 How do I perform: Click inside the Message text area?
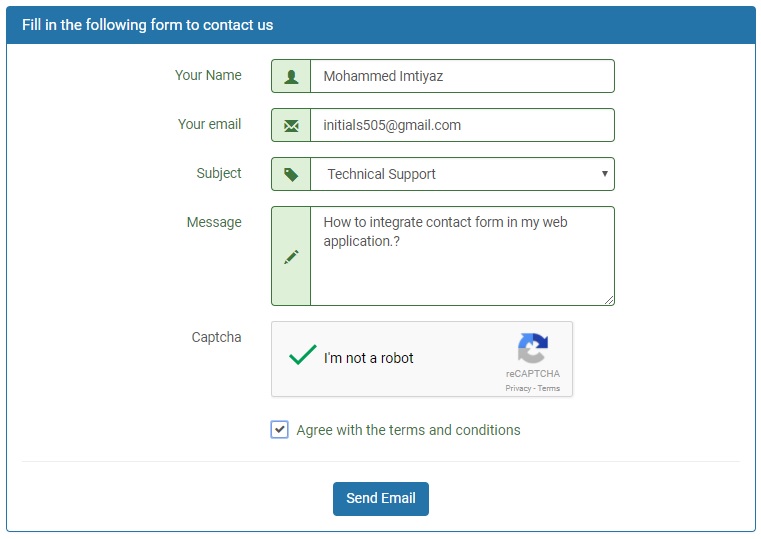coord(462,256)
